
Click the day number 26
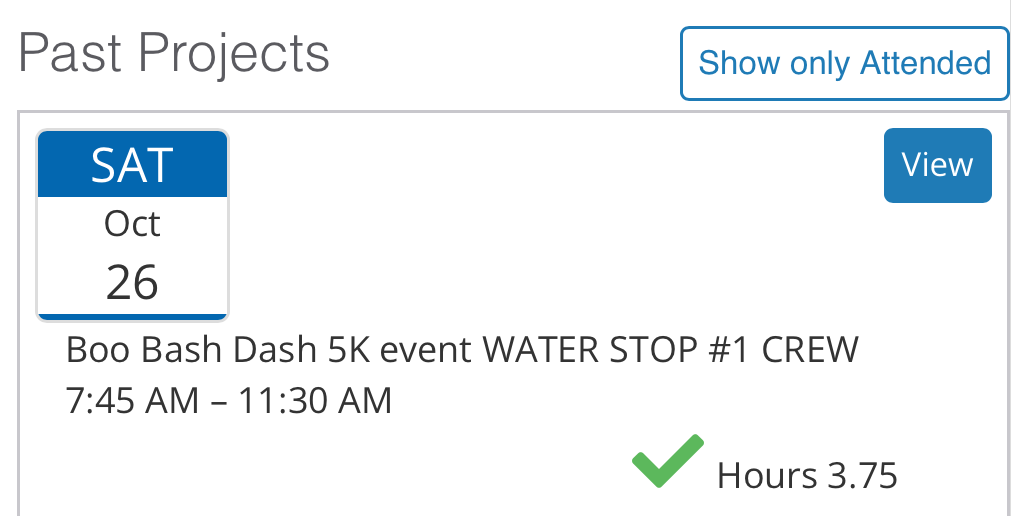tap(133, 282)
